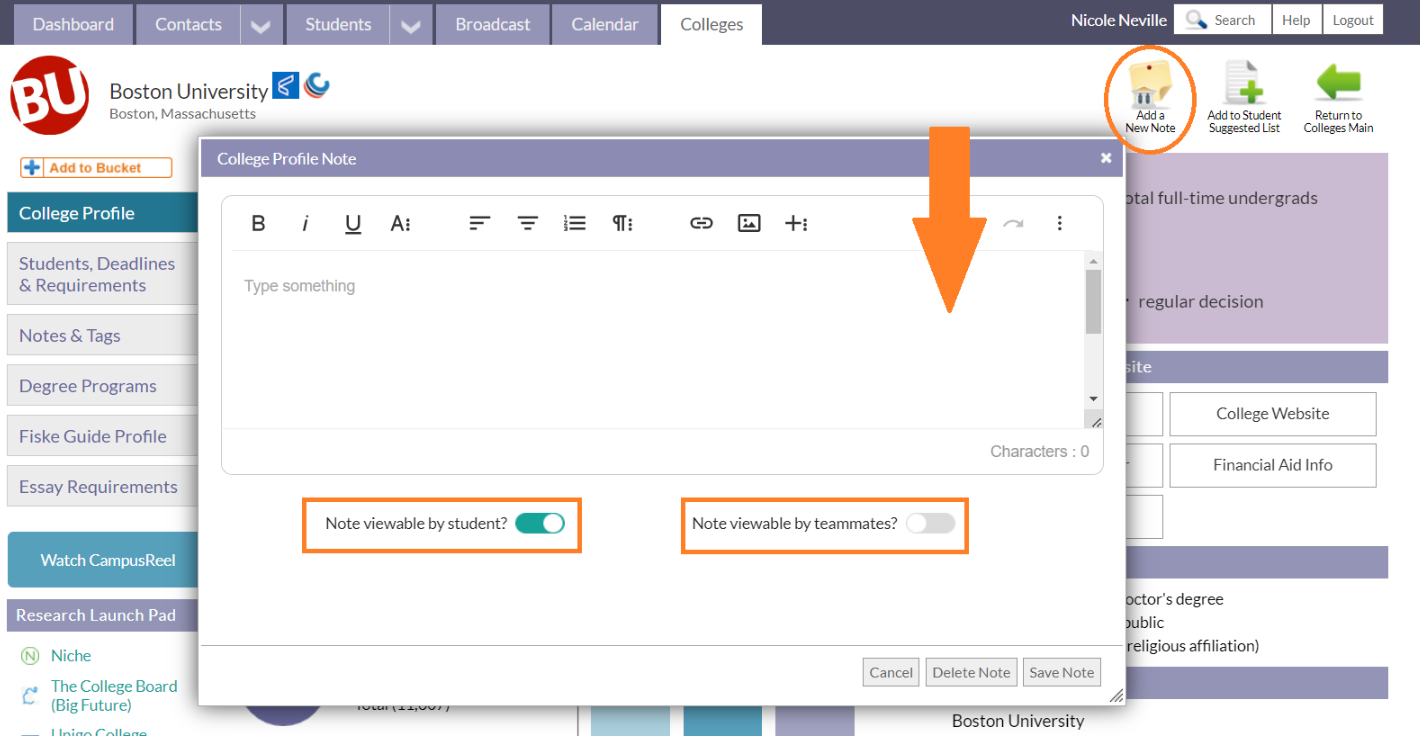Click the note editor scrollbar thumb

[1093, 301]
